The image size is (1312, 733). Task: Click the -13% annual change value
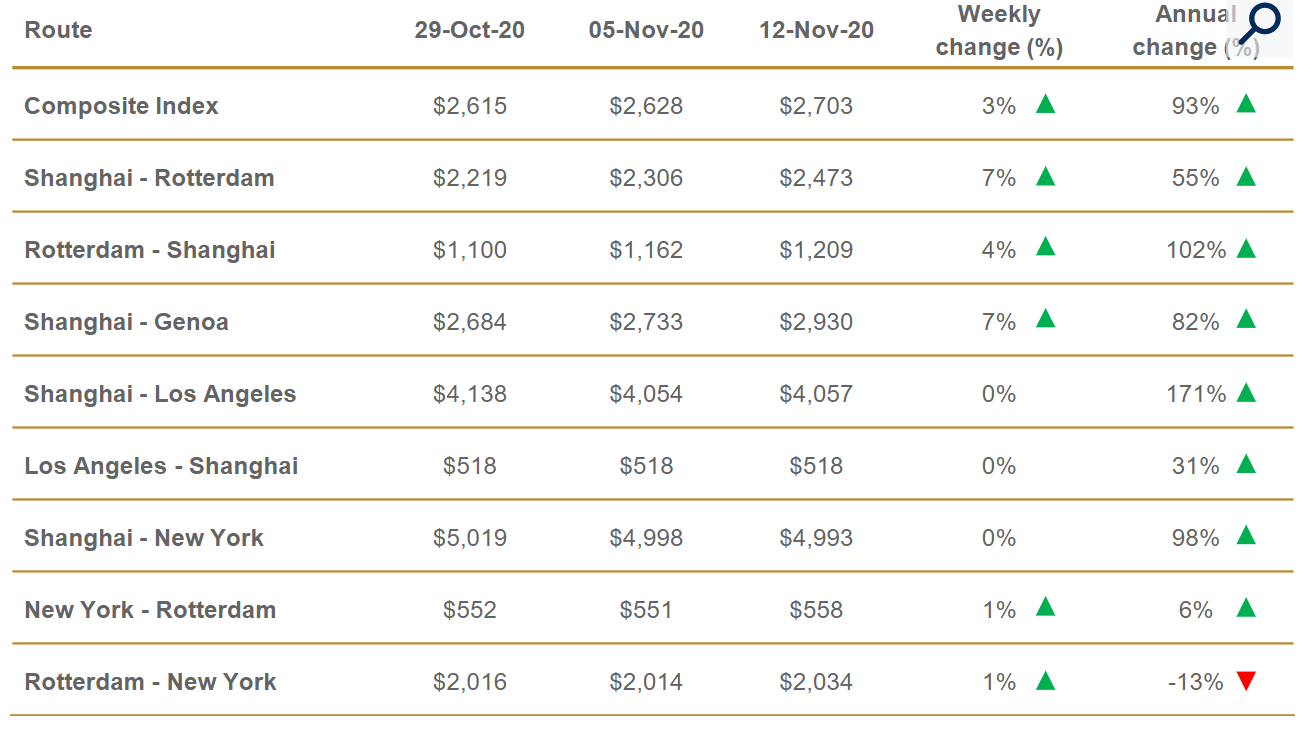click(1195, 682)
